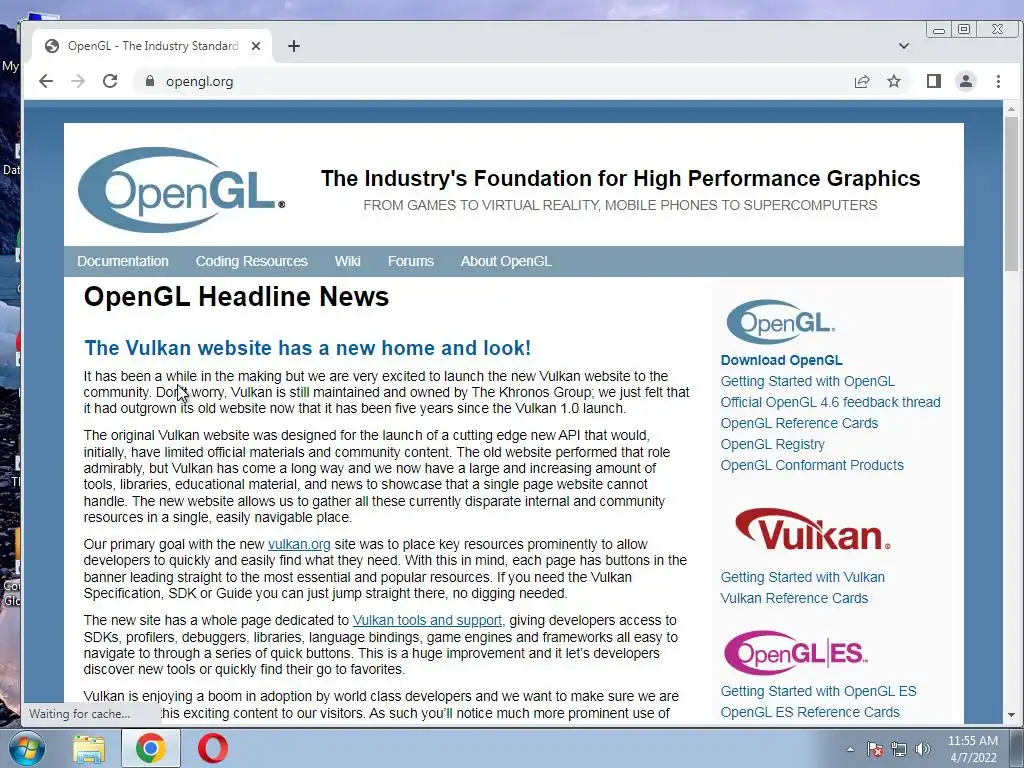Click the Chrome taskbar icon
The height and width of the screenshot is (768, 1024).
pos(150,748)
